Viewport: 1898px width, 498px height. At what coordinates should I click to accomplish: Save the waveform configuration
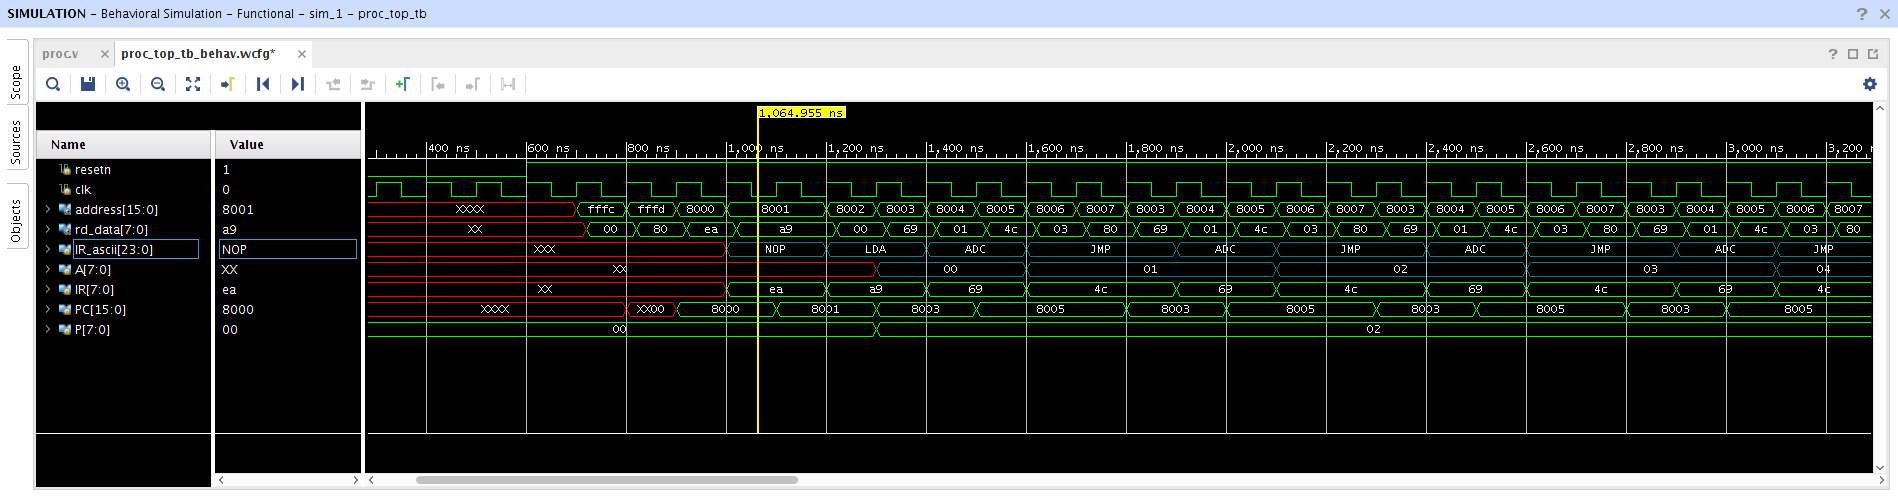point(88,85)
